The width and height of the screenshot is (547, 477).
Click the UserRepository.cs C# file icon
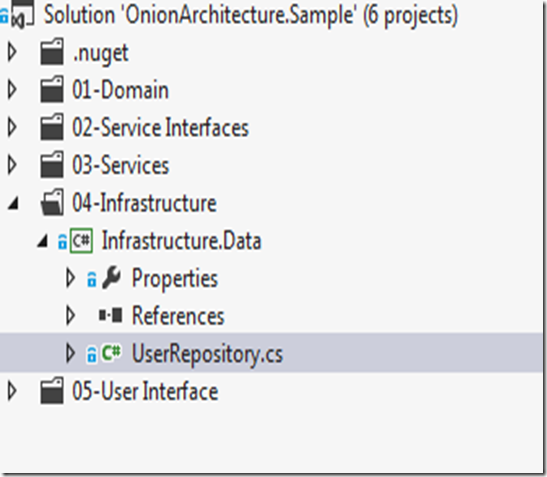pos(111,353)
